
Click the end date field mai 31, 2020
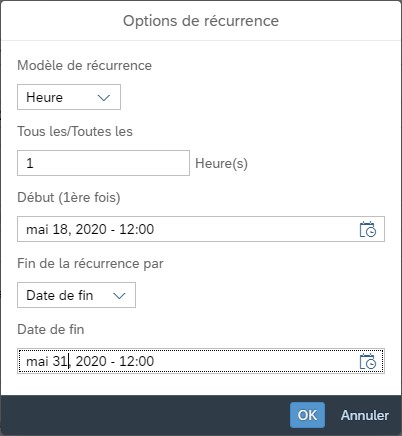pos(201,361)
